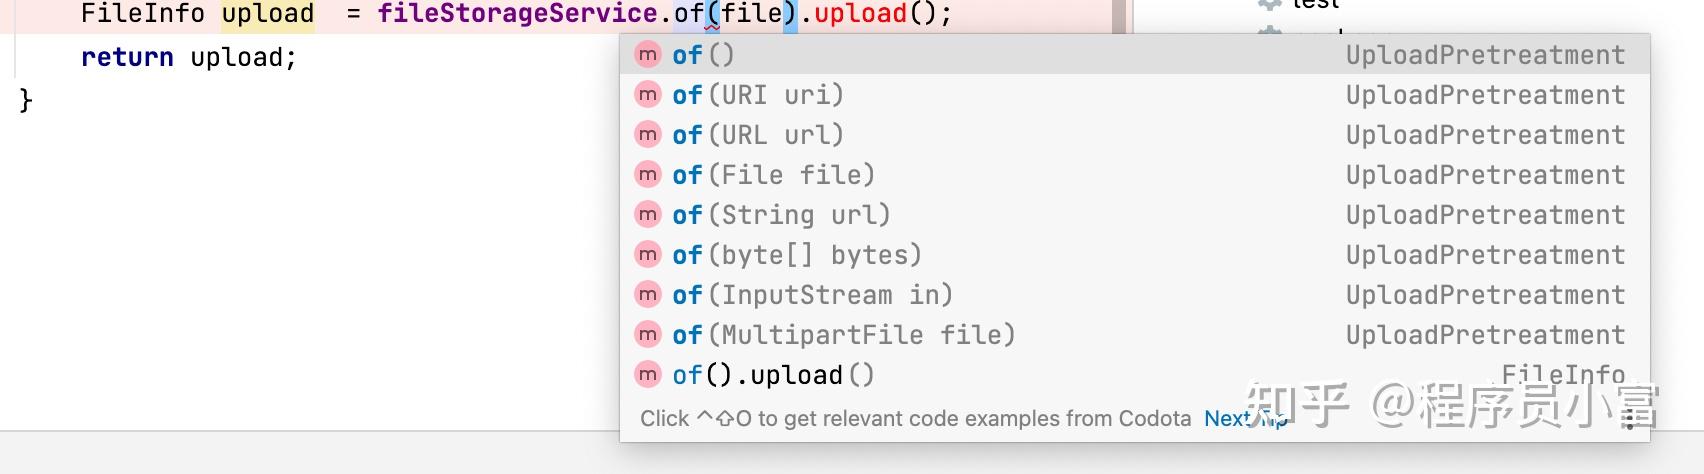This screenshot has width=1704, height=474.
Task: Click the editor vertical scrollbar
Action: pyautogui.click(x=1120, y=14)
